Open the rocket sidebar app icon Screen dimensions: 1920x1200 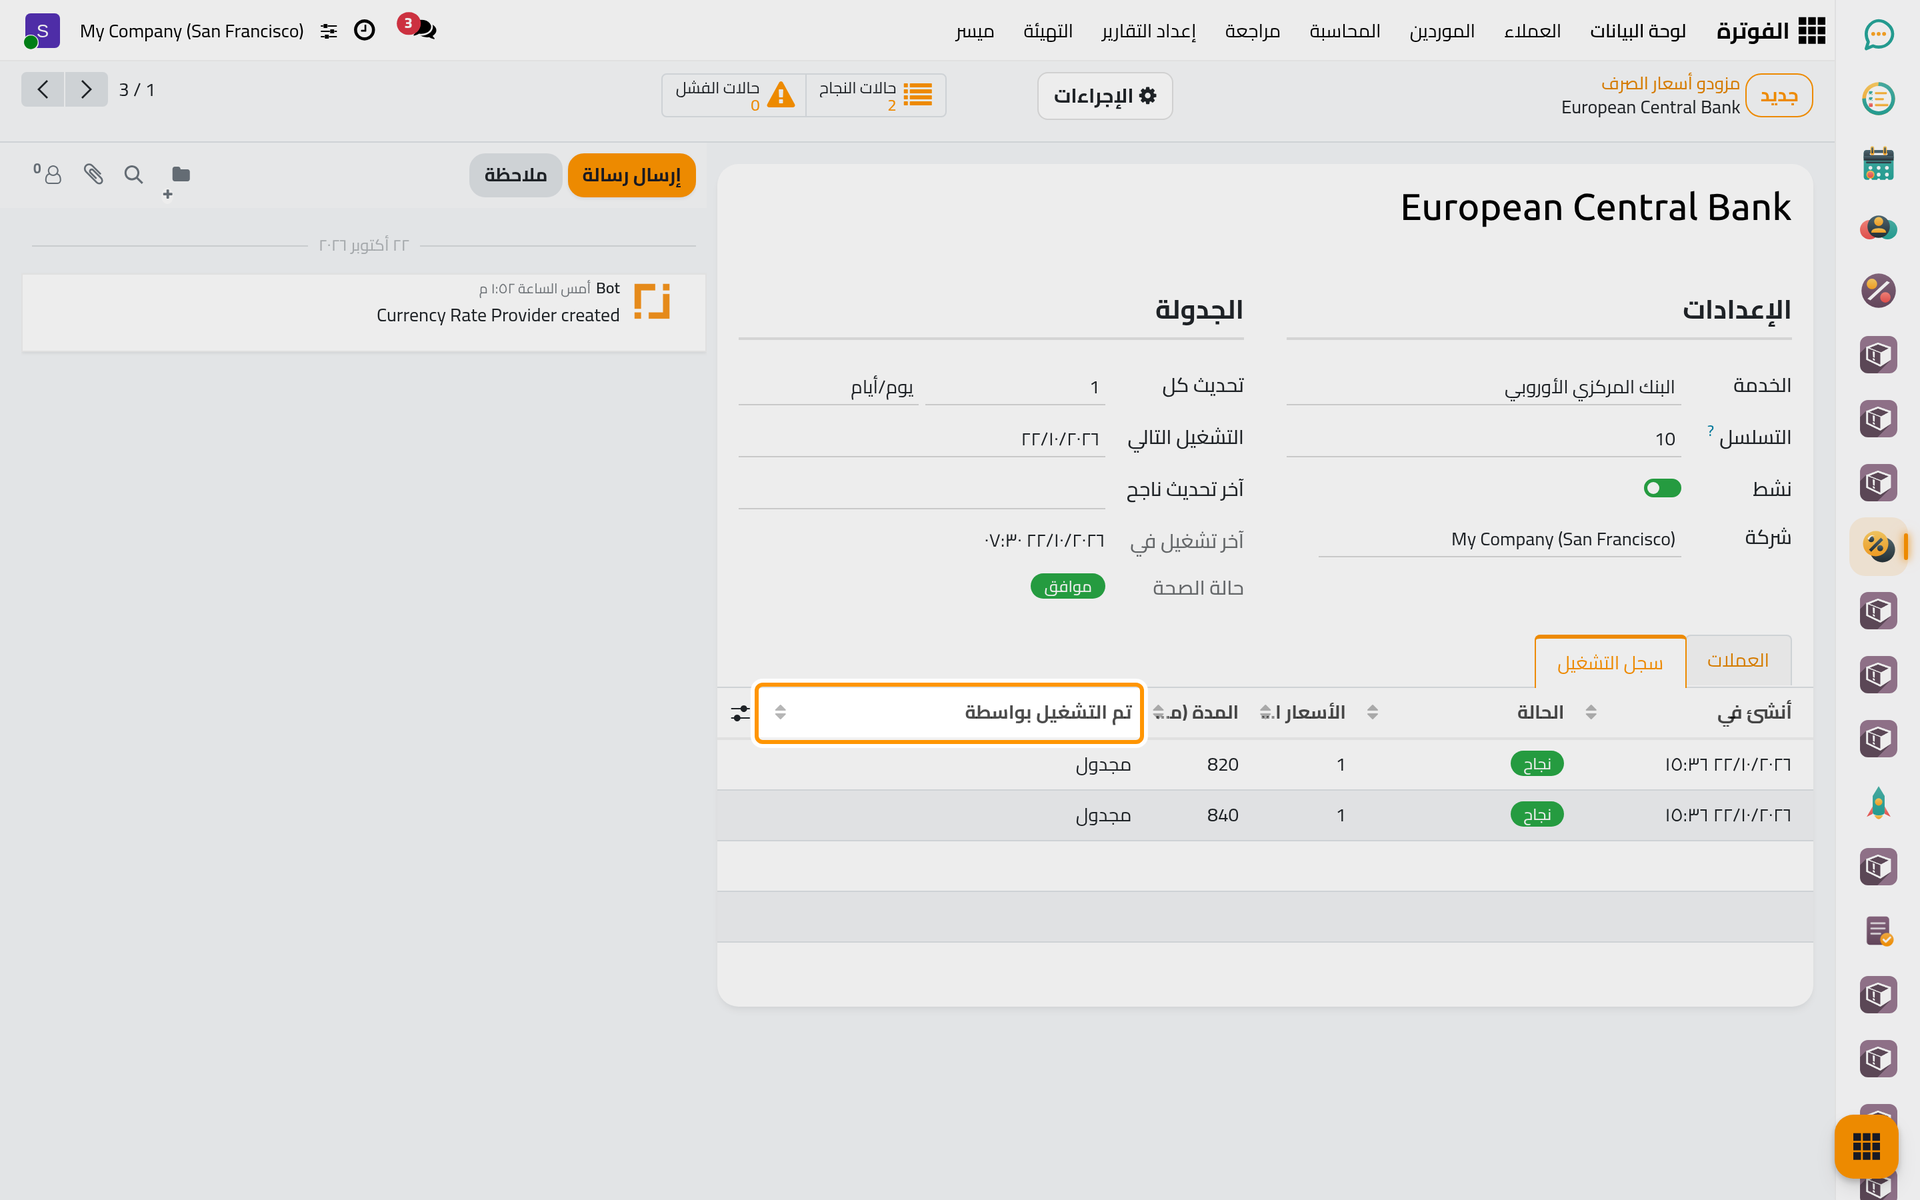click(1878, 803)
